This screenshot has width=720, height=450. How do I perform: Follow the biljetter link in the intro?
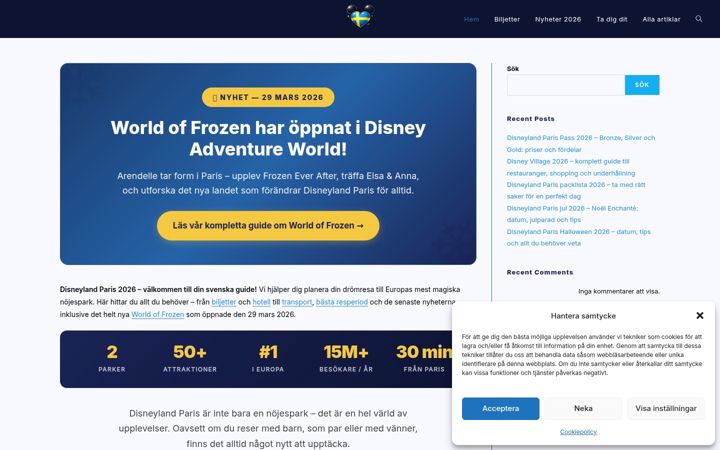click(224, 302)
